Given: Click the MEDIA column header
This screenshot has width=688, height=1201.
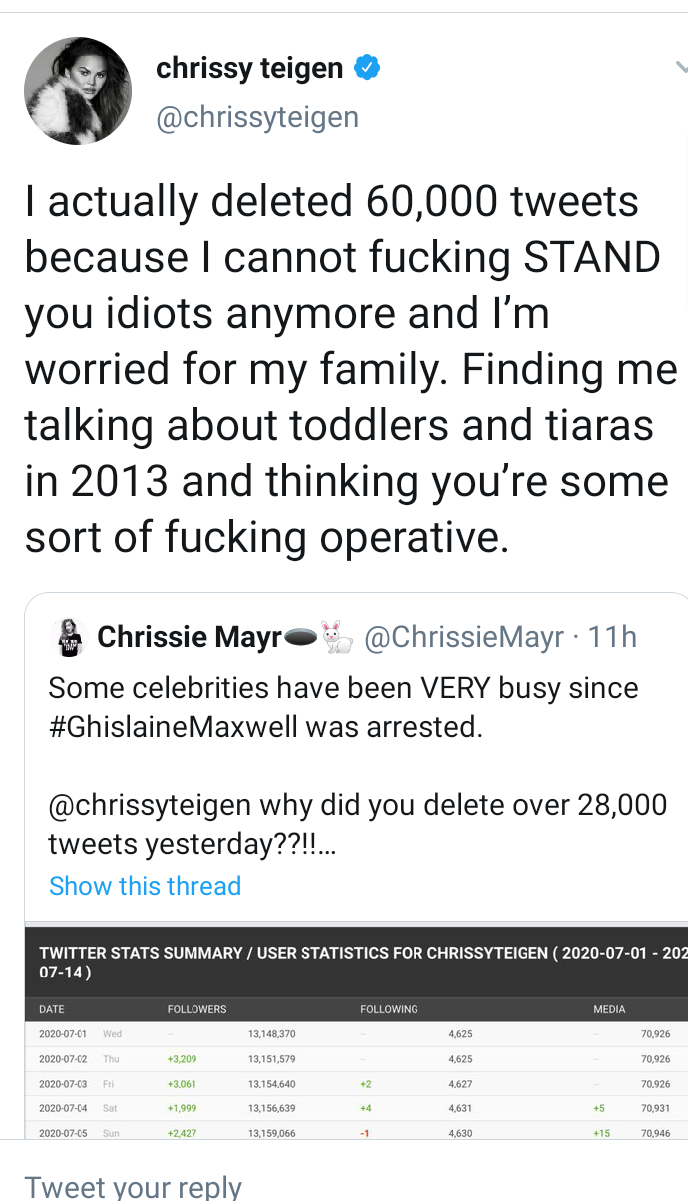Looking at the screenshot, I should (x=609, y=1009).
